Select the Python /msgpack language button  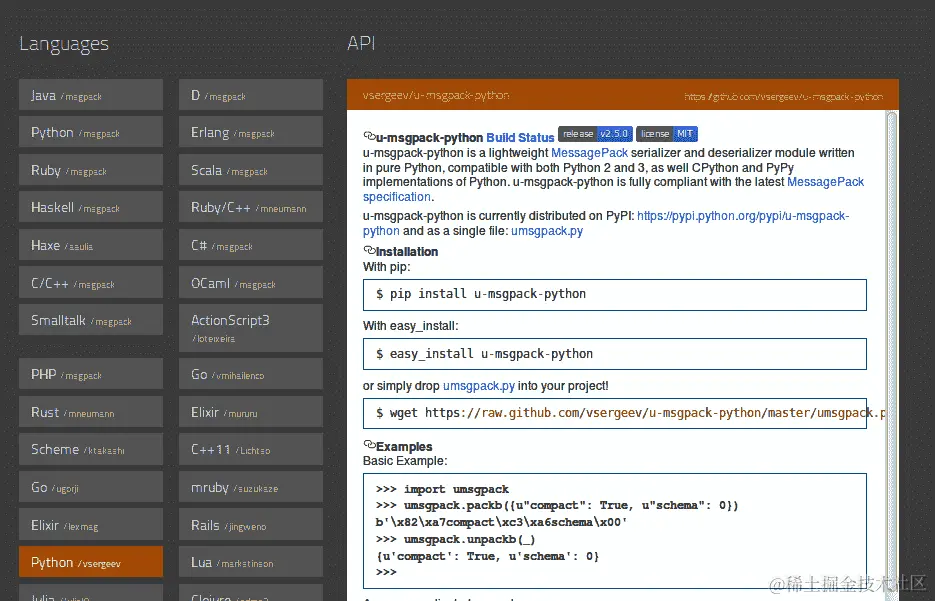[x=91, y=132]
